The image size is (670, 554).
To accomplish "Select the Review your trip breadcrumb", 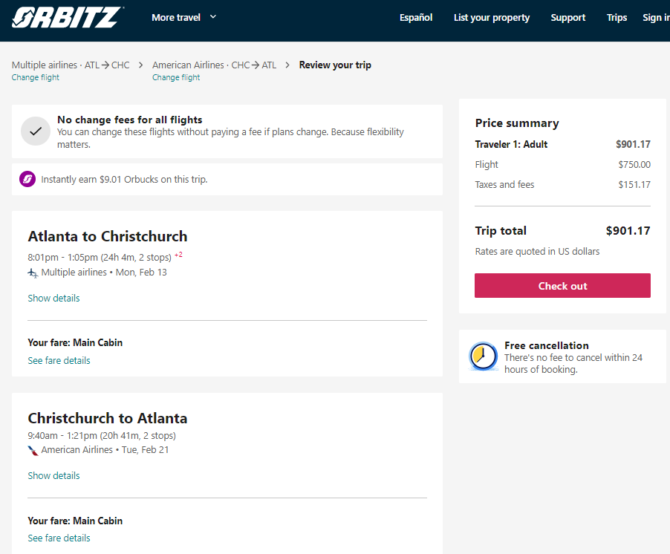I will (x=335, y=65).
